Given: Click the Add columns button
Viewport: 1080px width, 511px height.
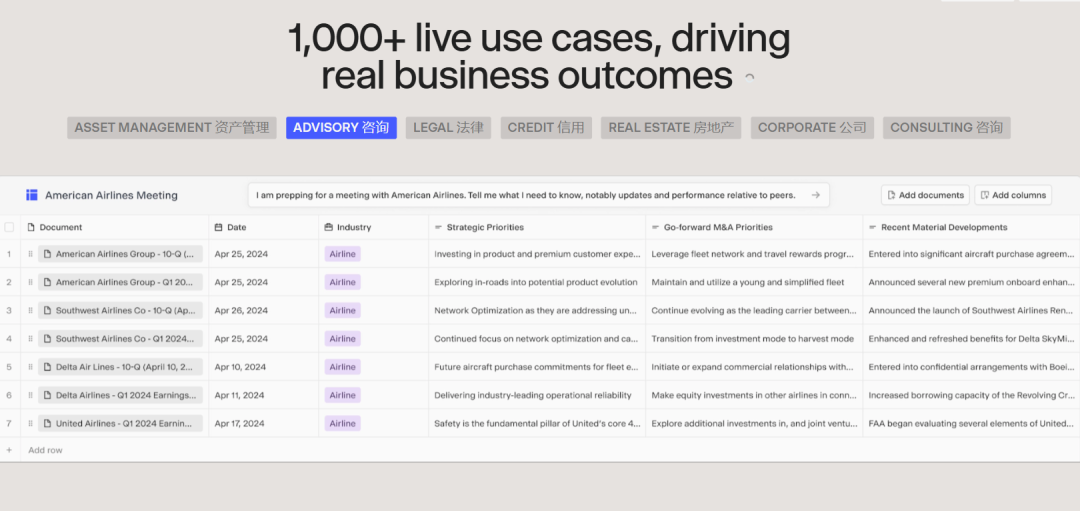Looking at the screenshot, I should 1012,195.
